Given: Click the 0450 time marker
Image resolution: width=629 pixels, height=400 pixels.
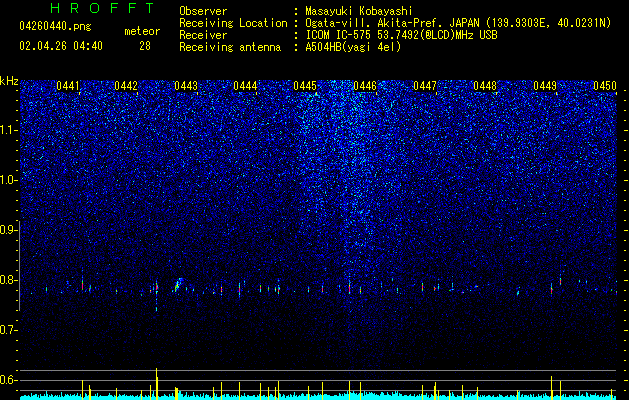Looking at the screenshot, I should click(x=605, y=86).
